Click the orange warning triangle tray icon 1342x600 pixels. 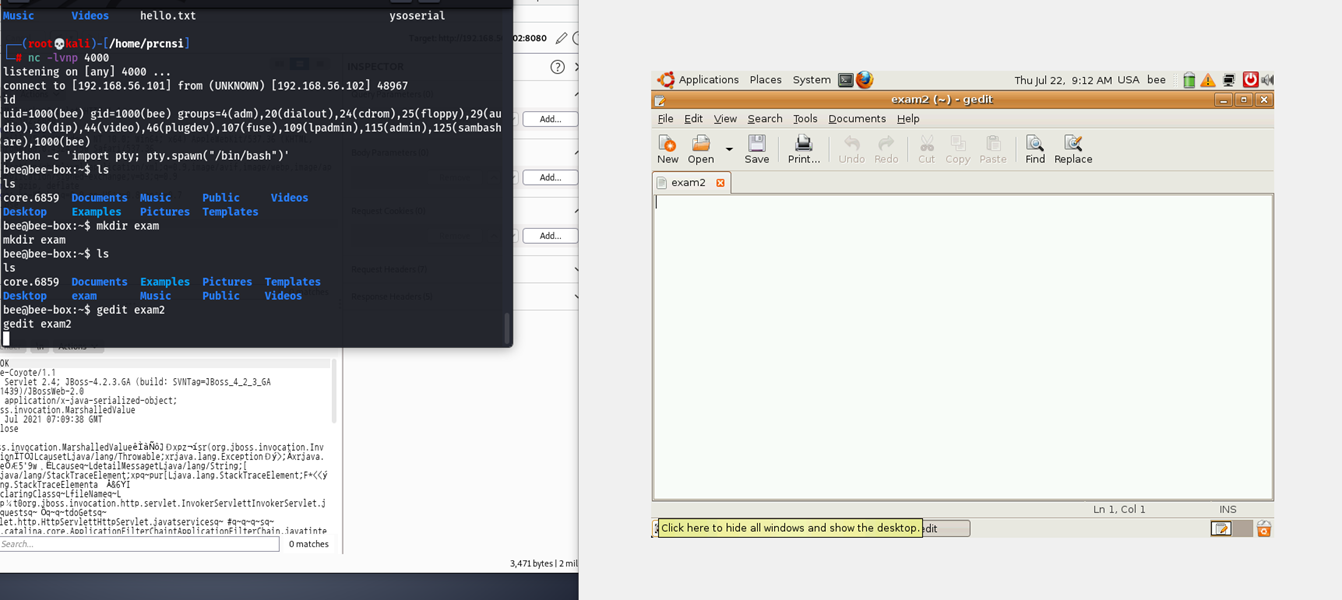coord(1208,80)
